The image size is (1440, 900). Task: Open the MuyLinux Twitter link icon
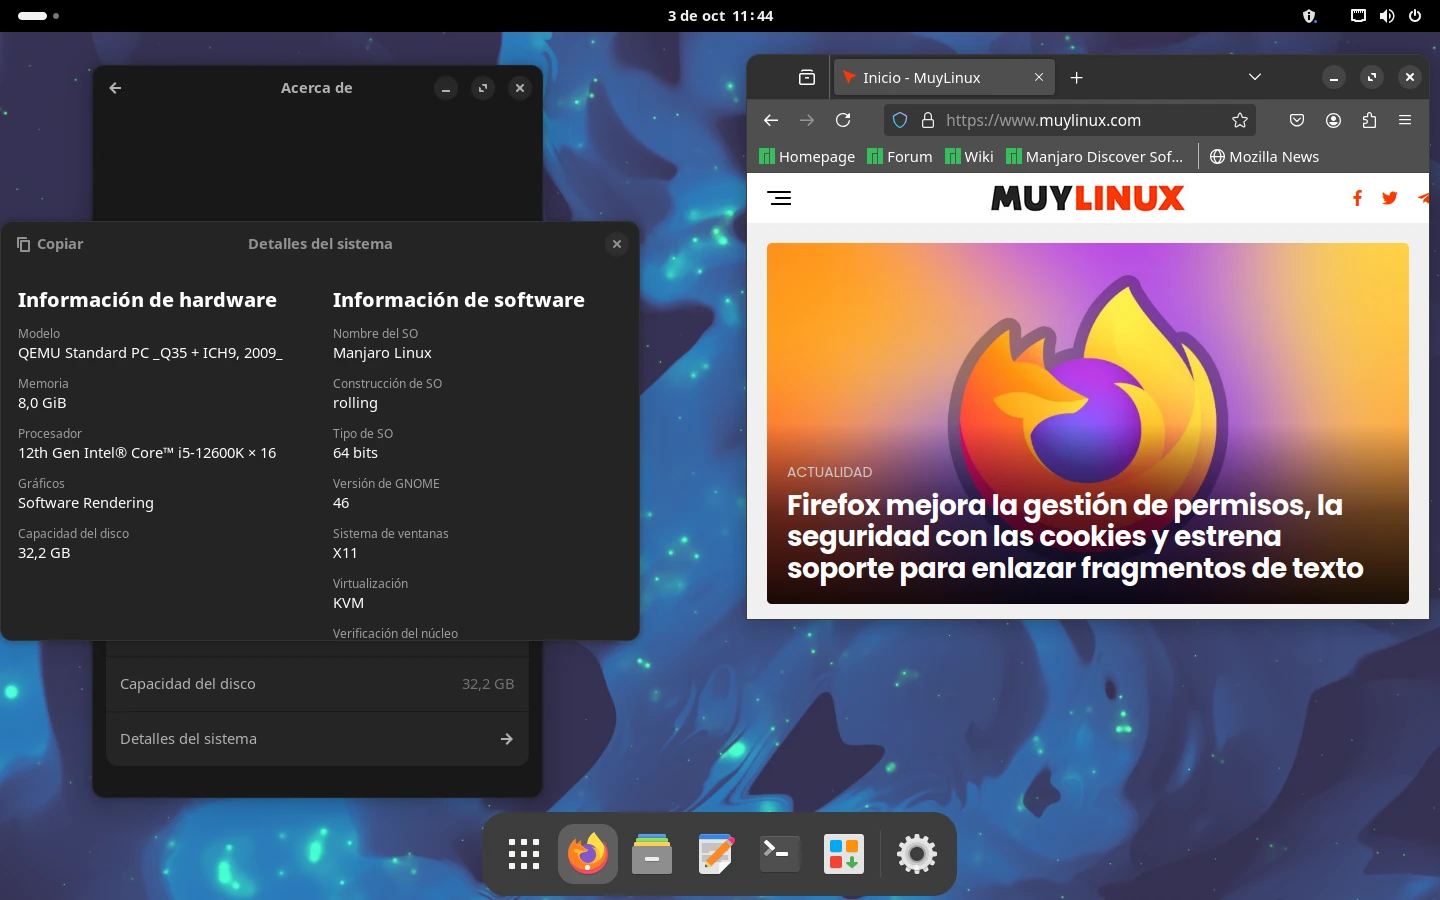(1389, 198)
